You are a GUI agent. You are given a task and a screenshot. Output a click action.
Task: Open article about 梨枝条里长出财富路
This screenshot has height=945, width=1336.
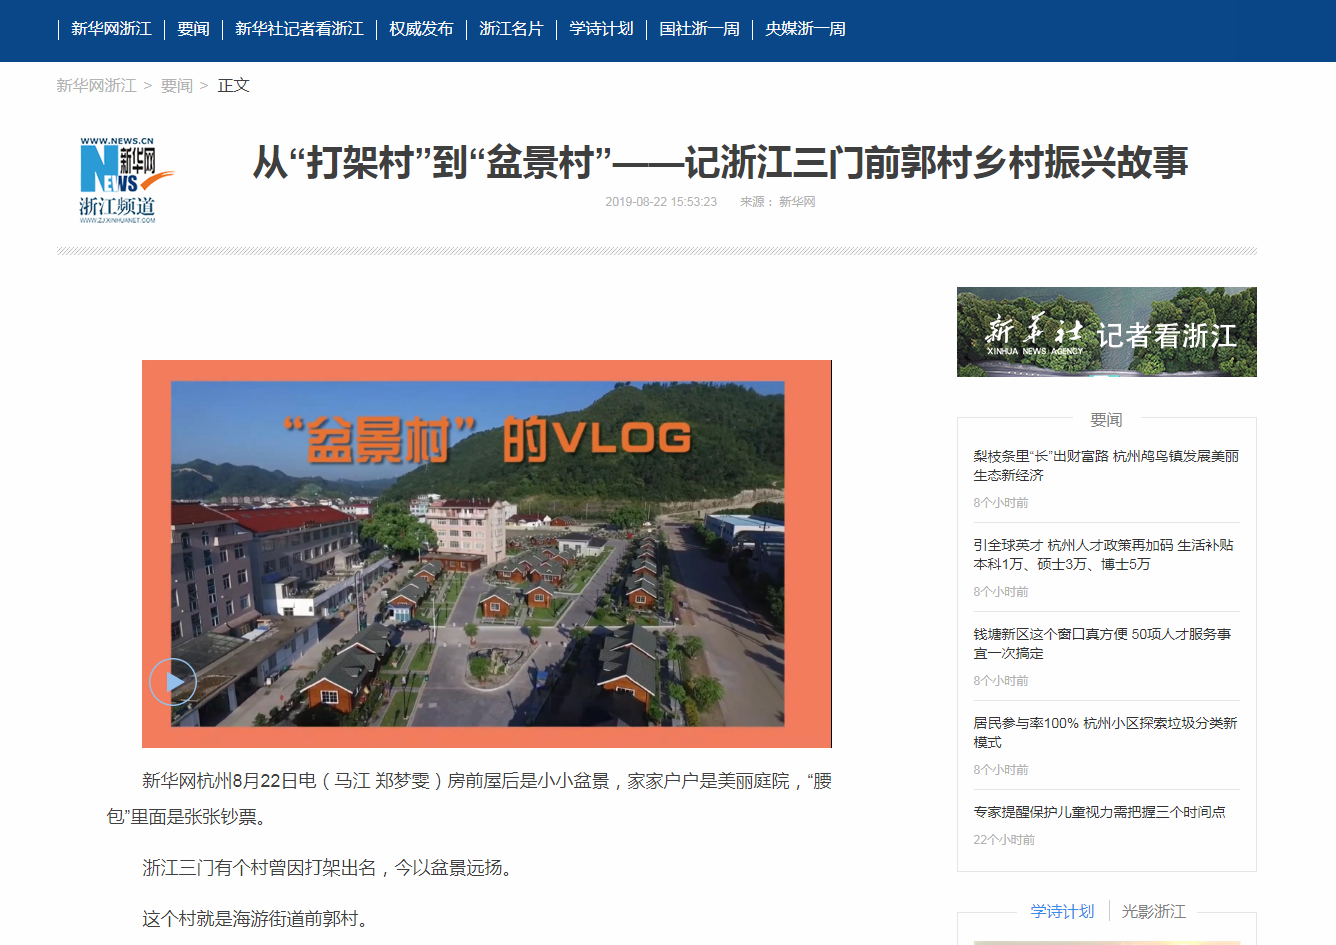[1106, 465]
